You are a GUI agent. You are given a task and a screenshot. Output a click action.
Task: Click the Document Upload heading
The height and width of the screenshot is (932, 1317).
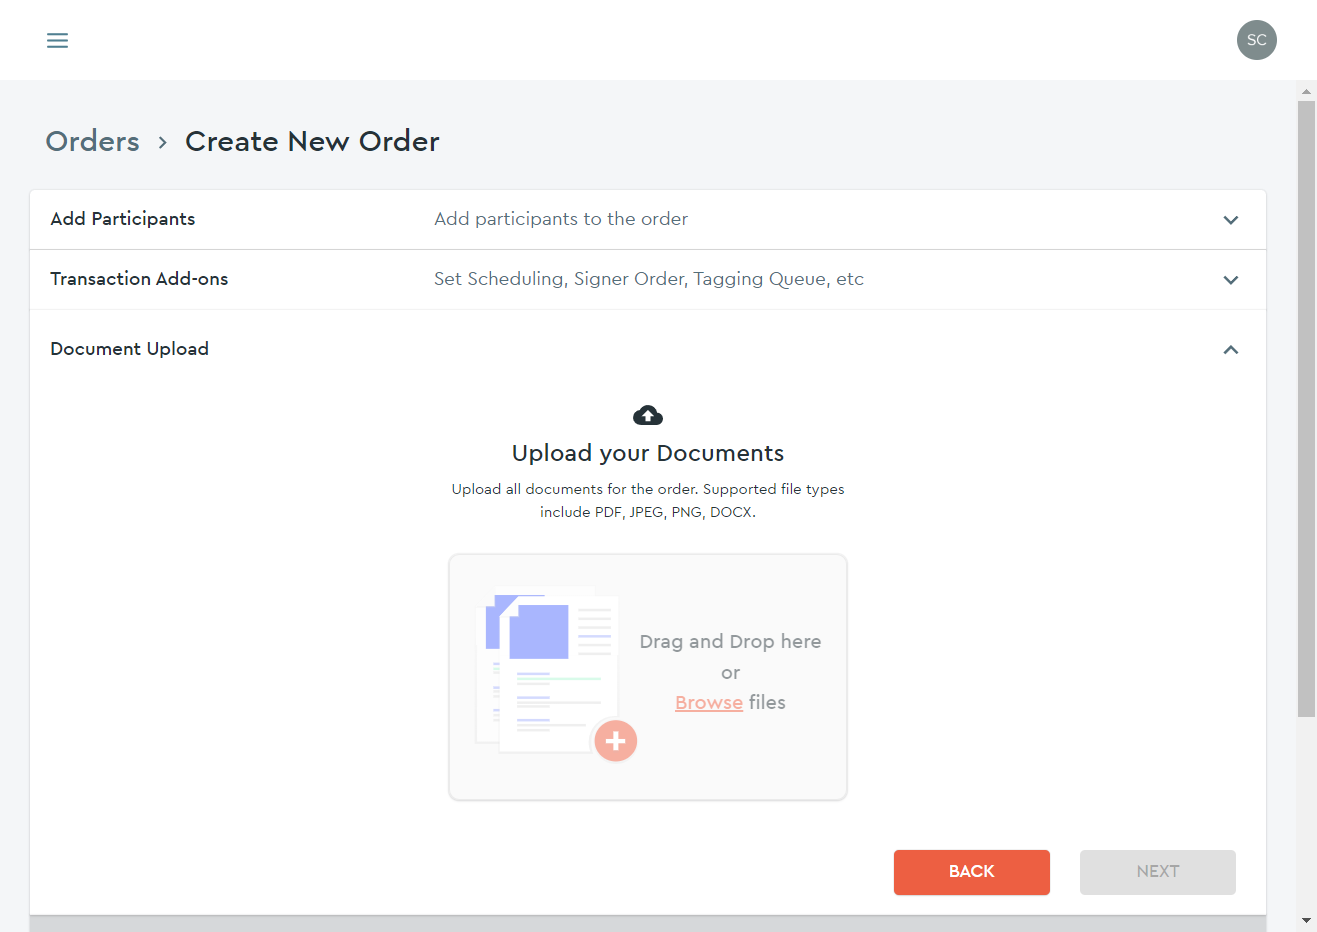point(129,349)
